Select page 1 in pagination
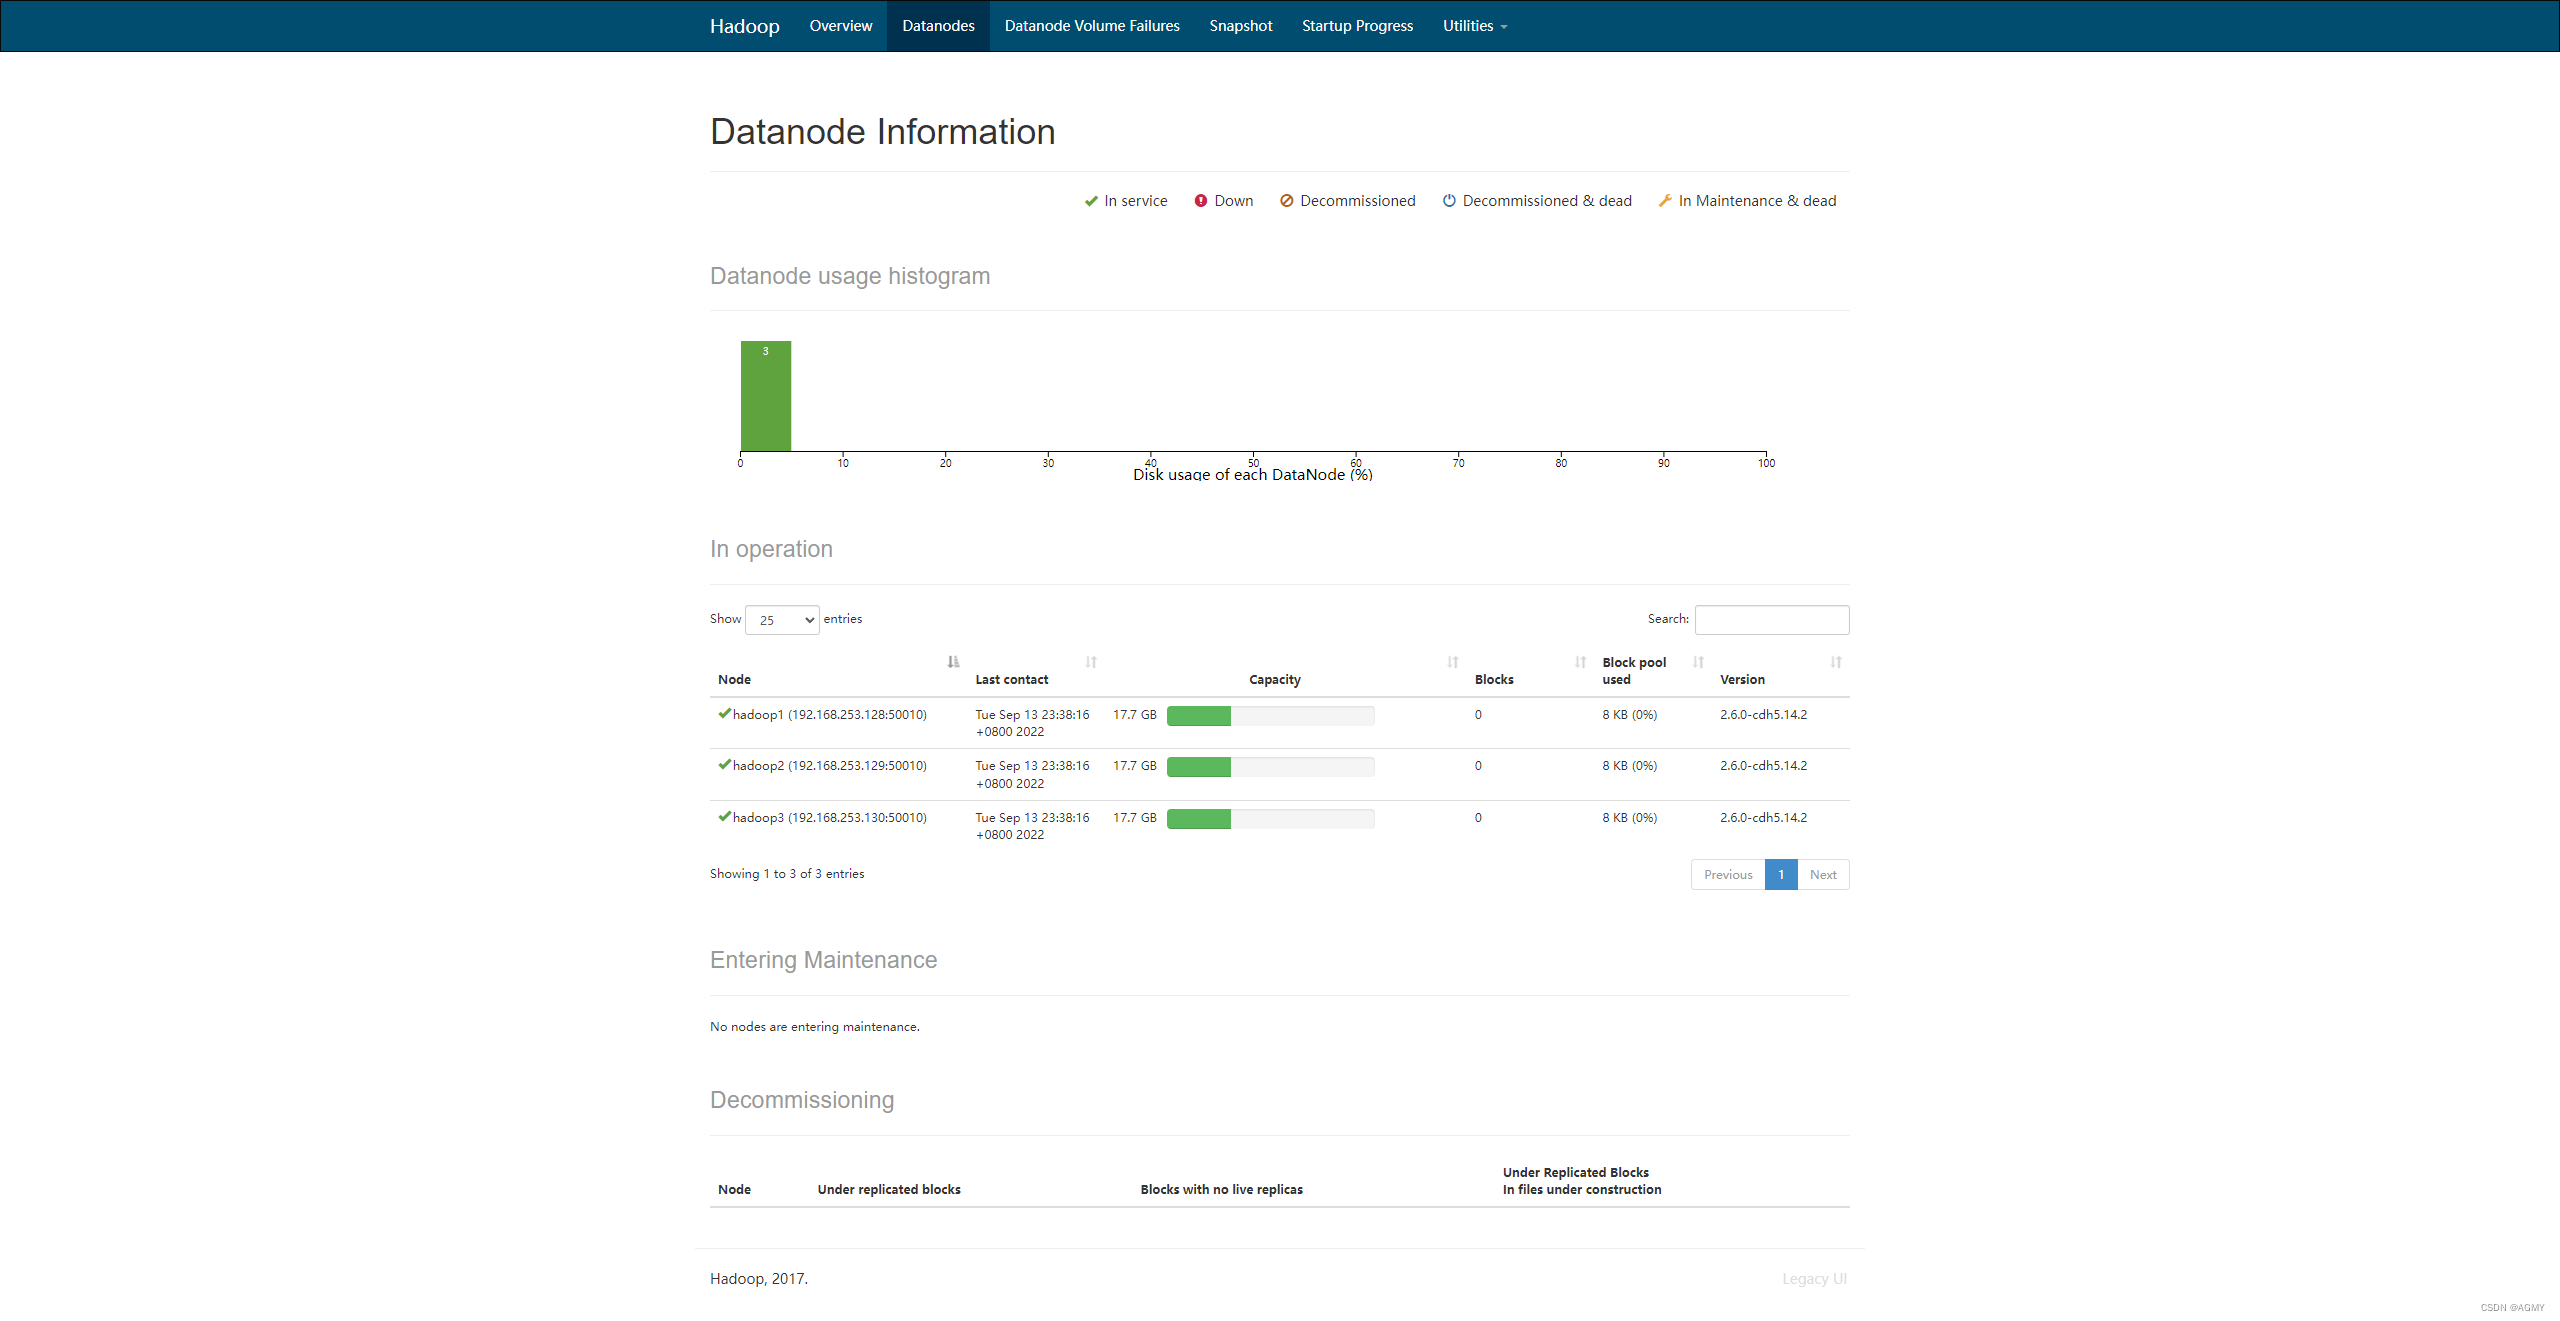The width and height of the screenshot is (2560, 1321). pos(1781,875)
